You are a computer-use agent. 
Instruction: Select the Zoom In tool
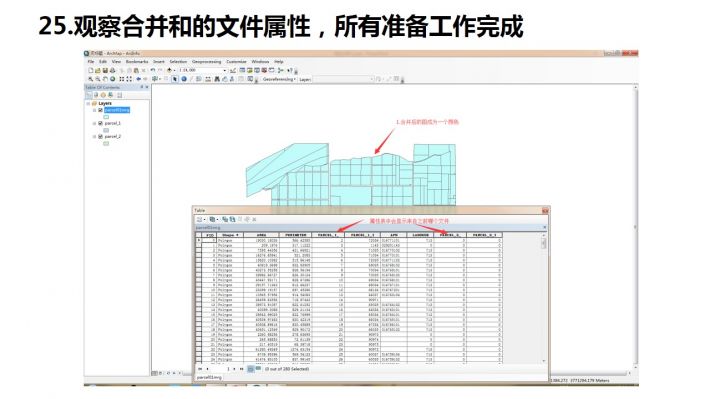90,79
